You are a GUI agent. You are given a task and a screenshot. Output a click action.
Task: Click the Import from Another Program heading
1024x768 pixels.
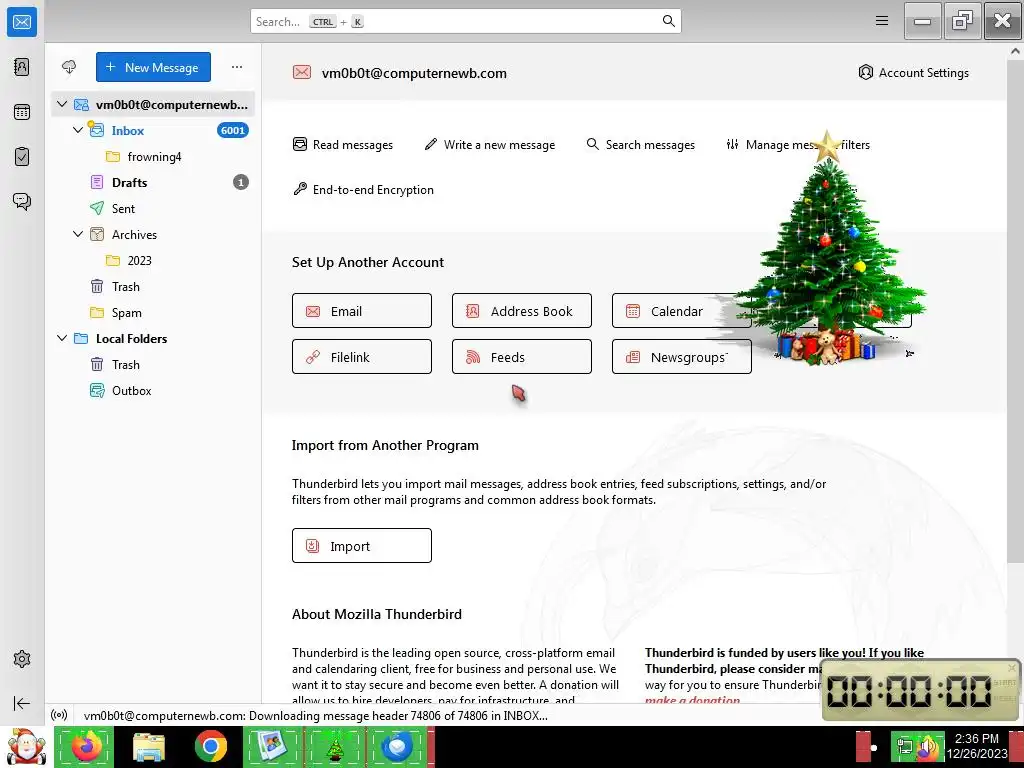click(x=385, y=445)
